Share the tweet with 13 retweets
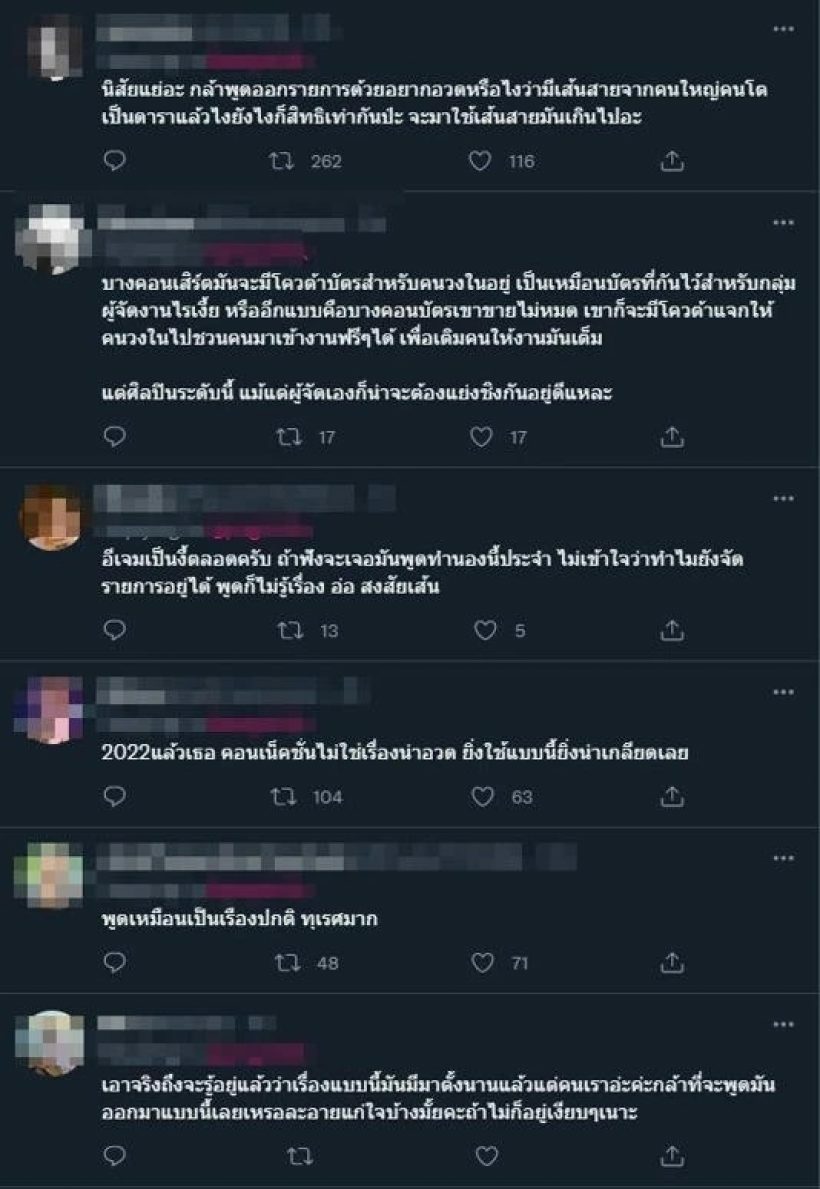 point(672,630)
